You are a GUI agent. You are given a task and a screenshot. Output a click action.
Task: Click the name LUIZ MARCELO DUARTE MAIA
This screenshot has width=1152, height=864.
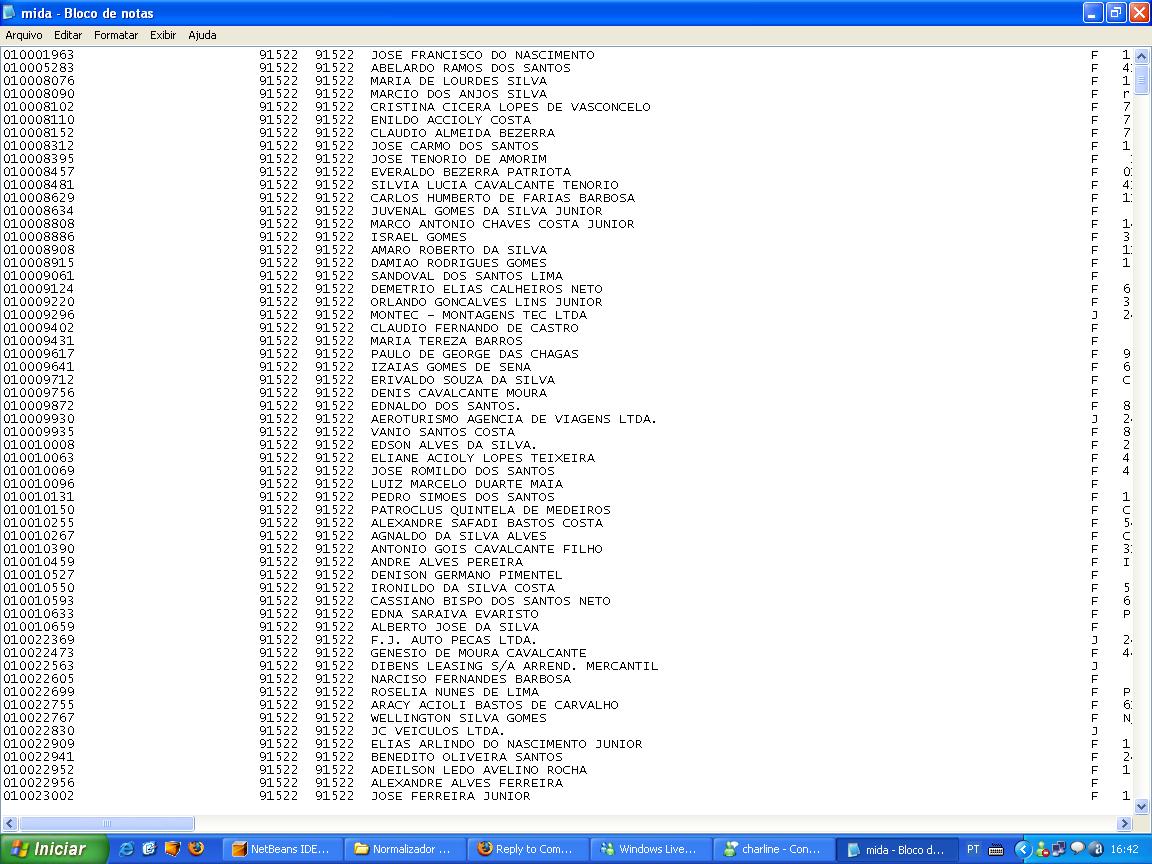pos(467,484)
